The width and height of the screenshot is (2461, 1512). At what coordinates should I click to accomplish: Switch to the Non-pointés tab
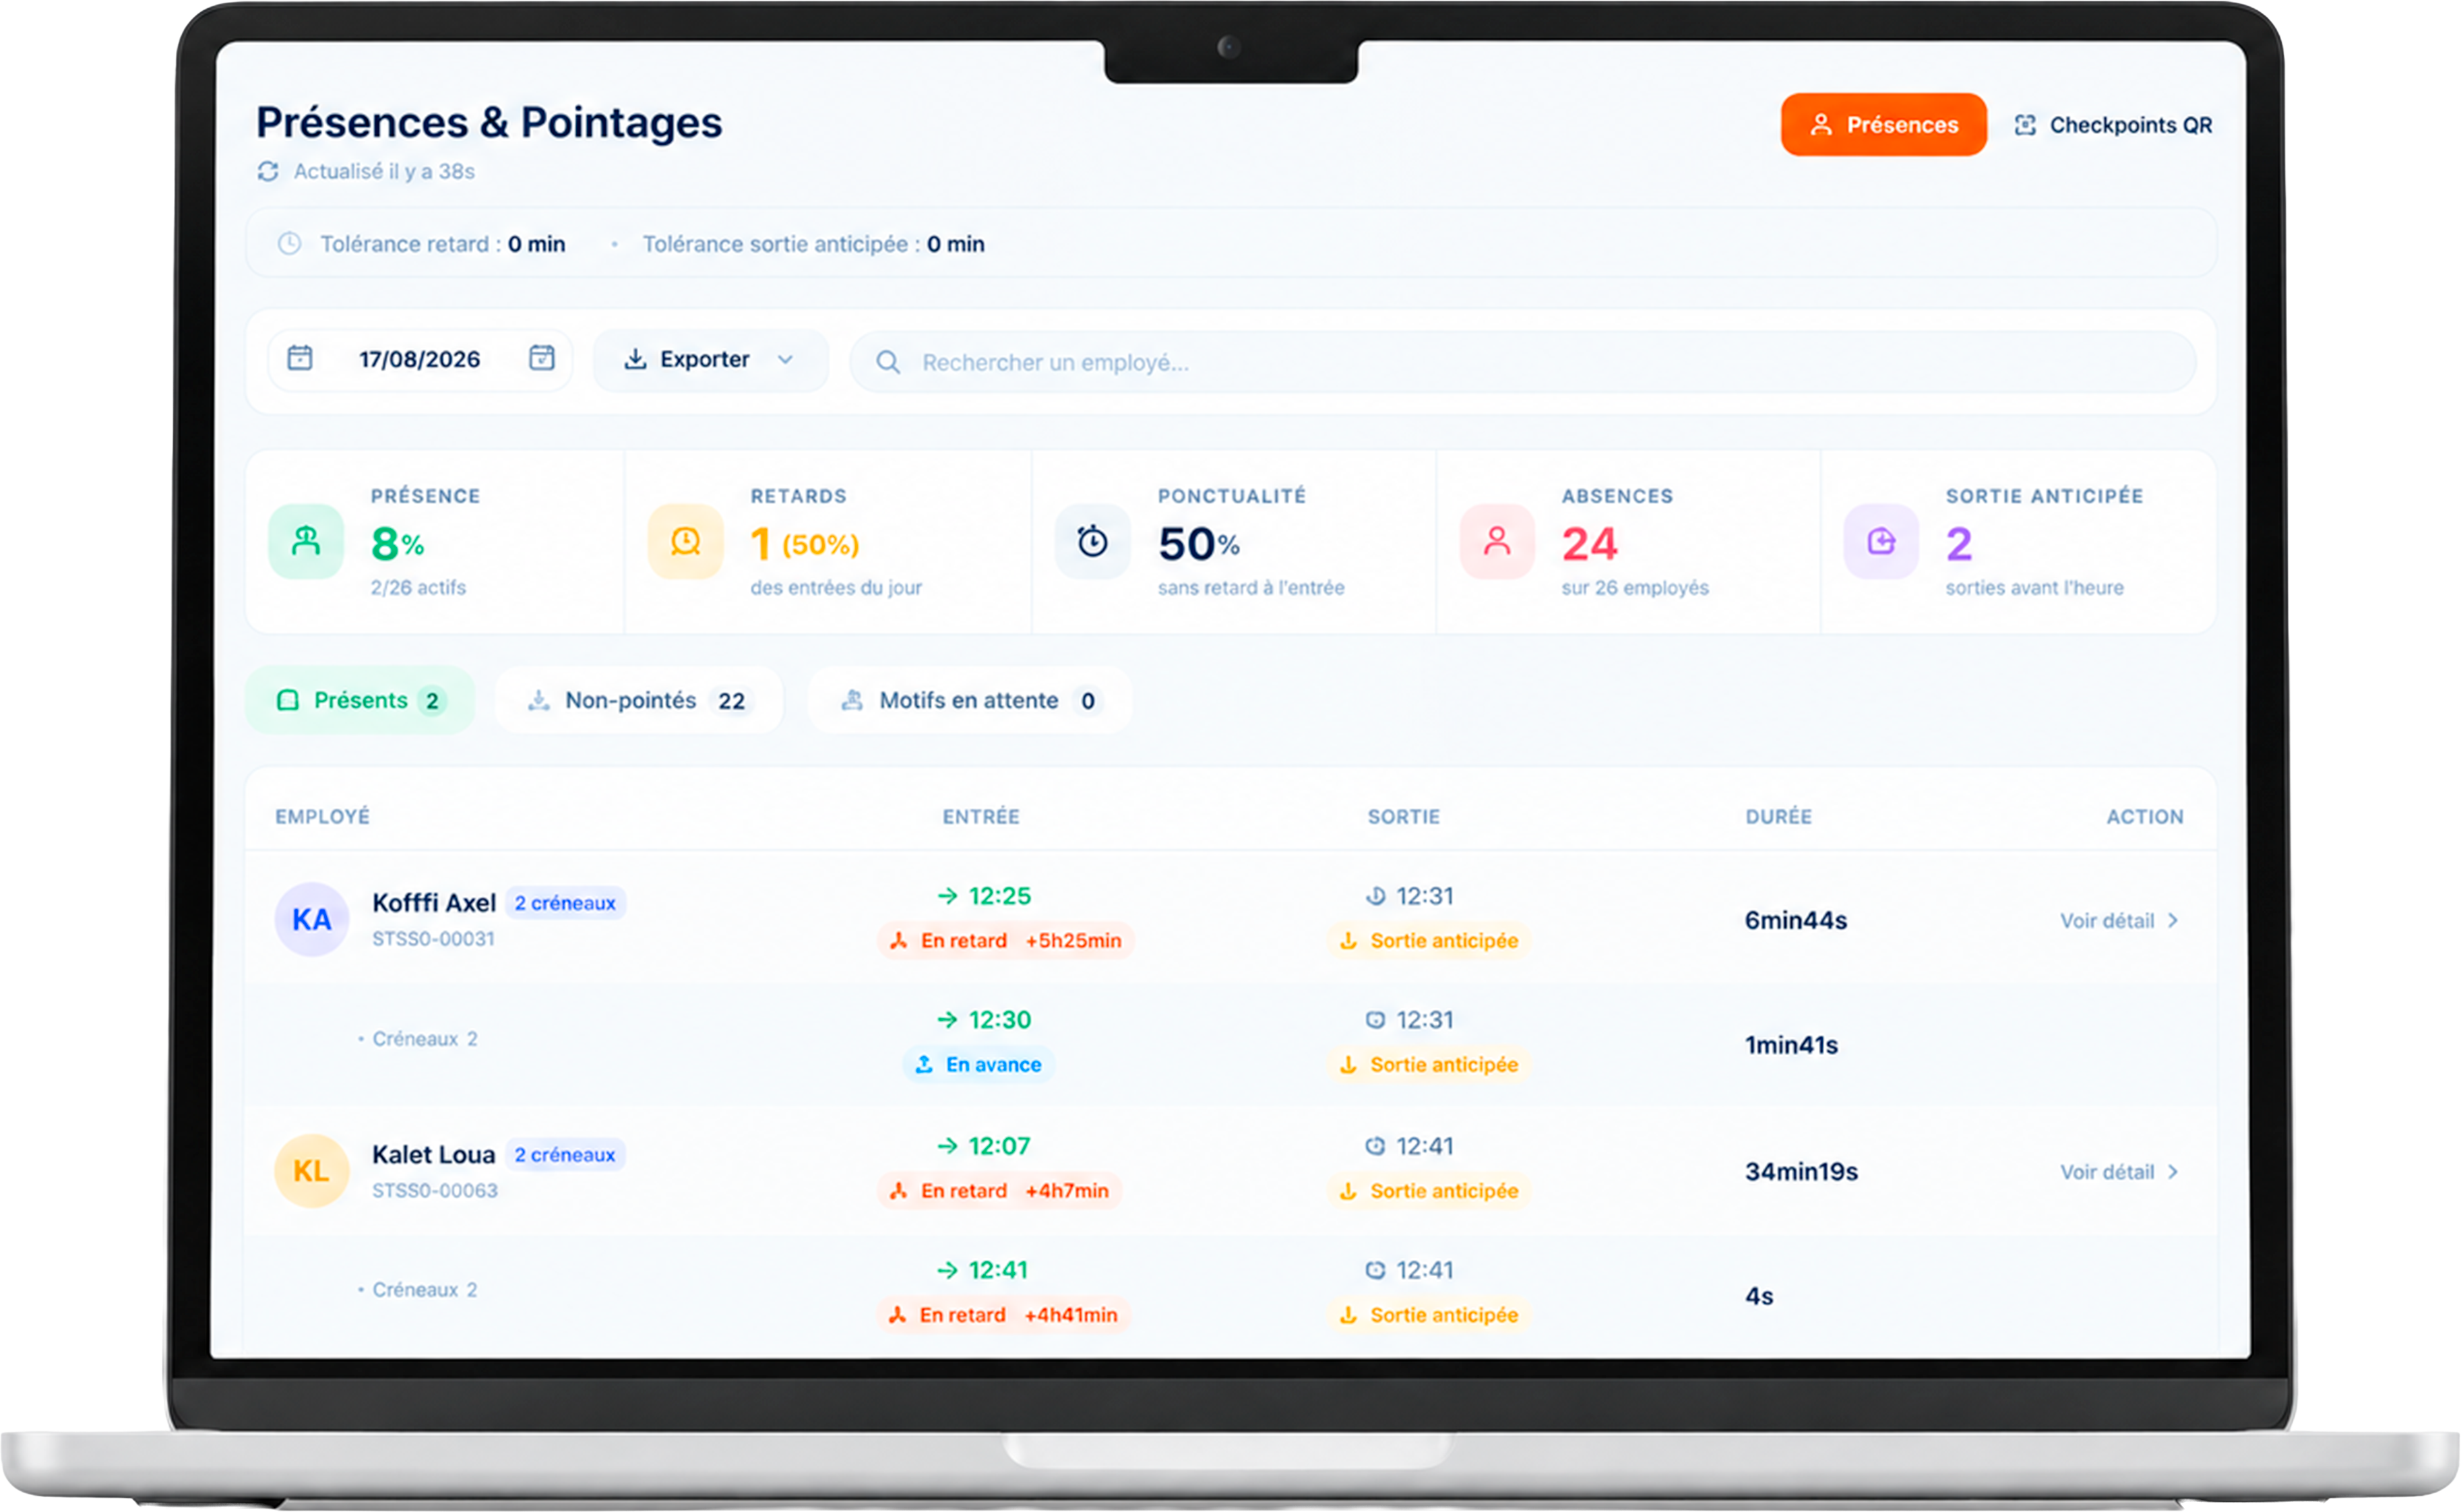[x=639, y=701]
